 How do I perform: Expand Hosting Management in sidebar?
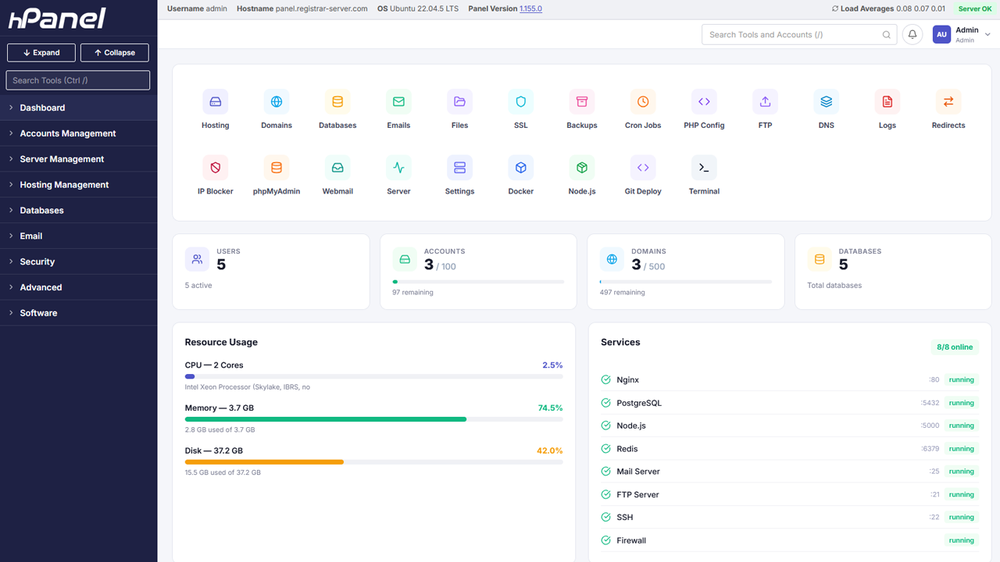click(x=78, y=184)
